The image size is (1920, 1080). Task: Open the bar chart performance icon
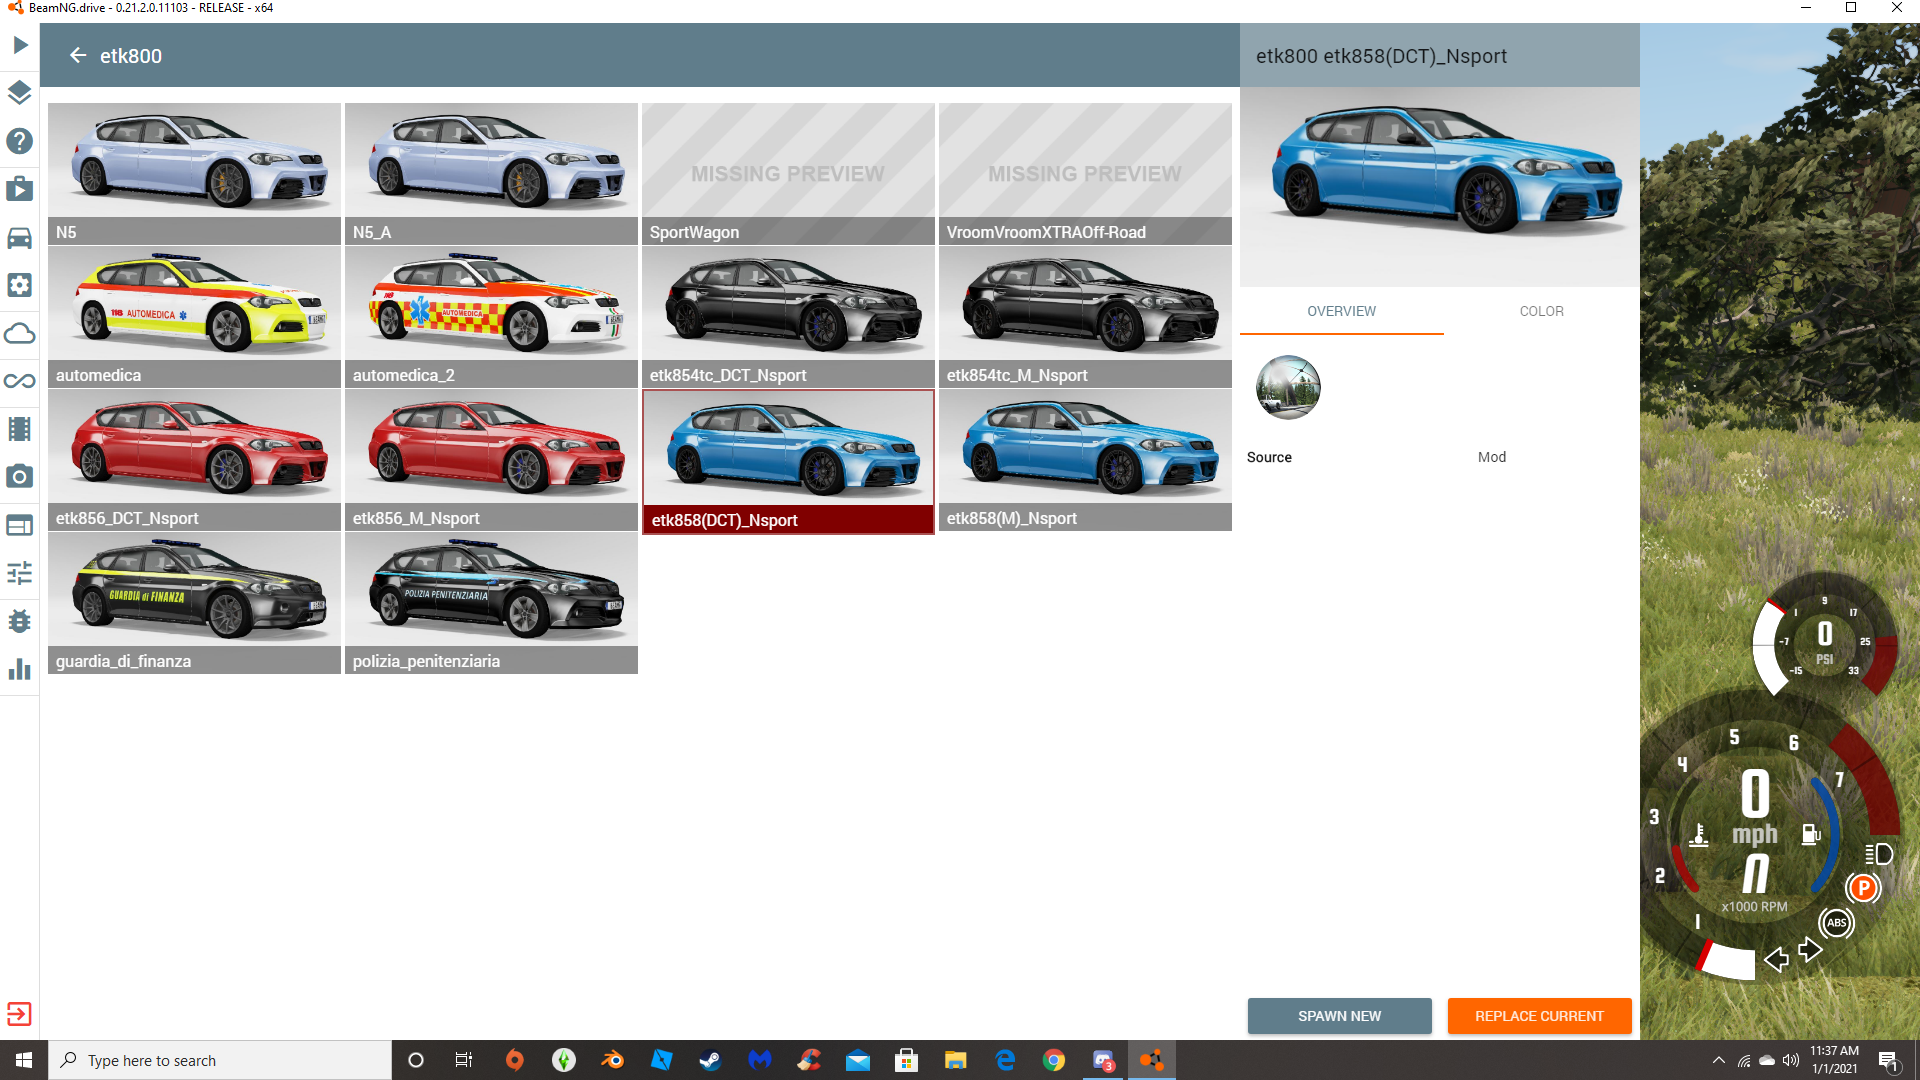click(20, 669)
